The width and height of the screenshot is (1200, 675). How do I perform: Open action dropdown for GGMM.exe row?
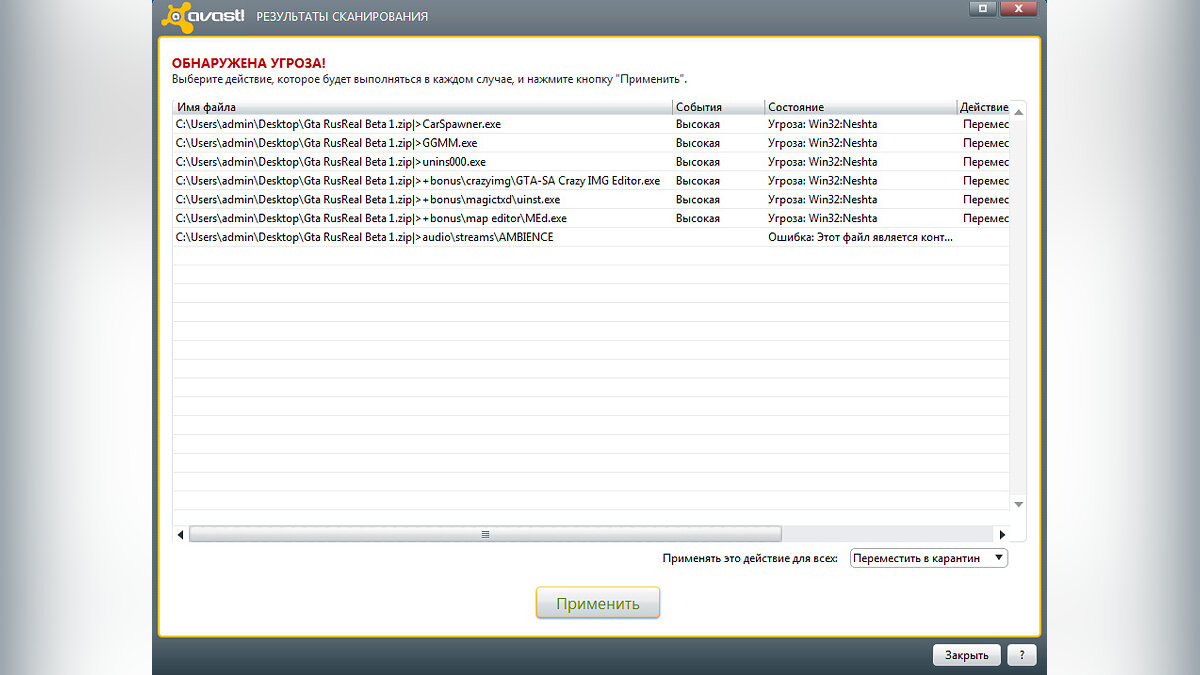coord(985,143)
